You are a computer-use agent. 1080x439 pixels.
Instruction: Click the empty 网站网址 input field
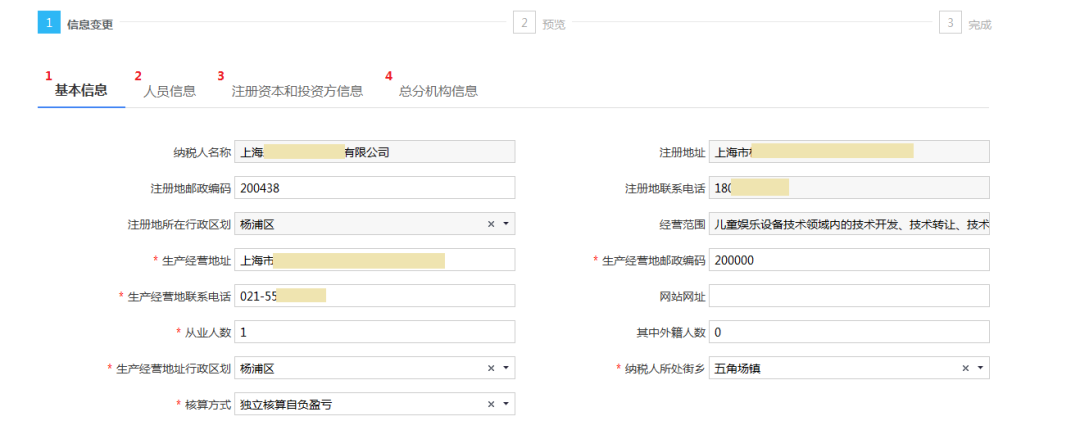(849, 296)
